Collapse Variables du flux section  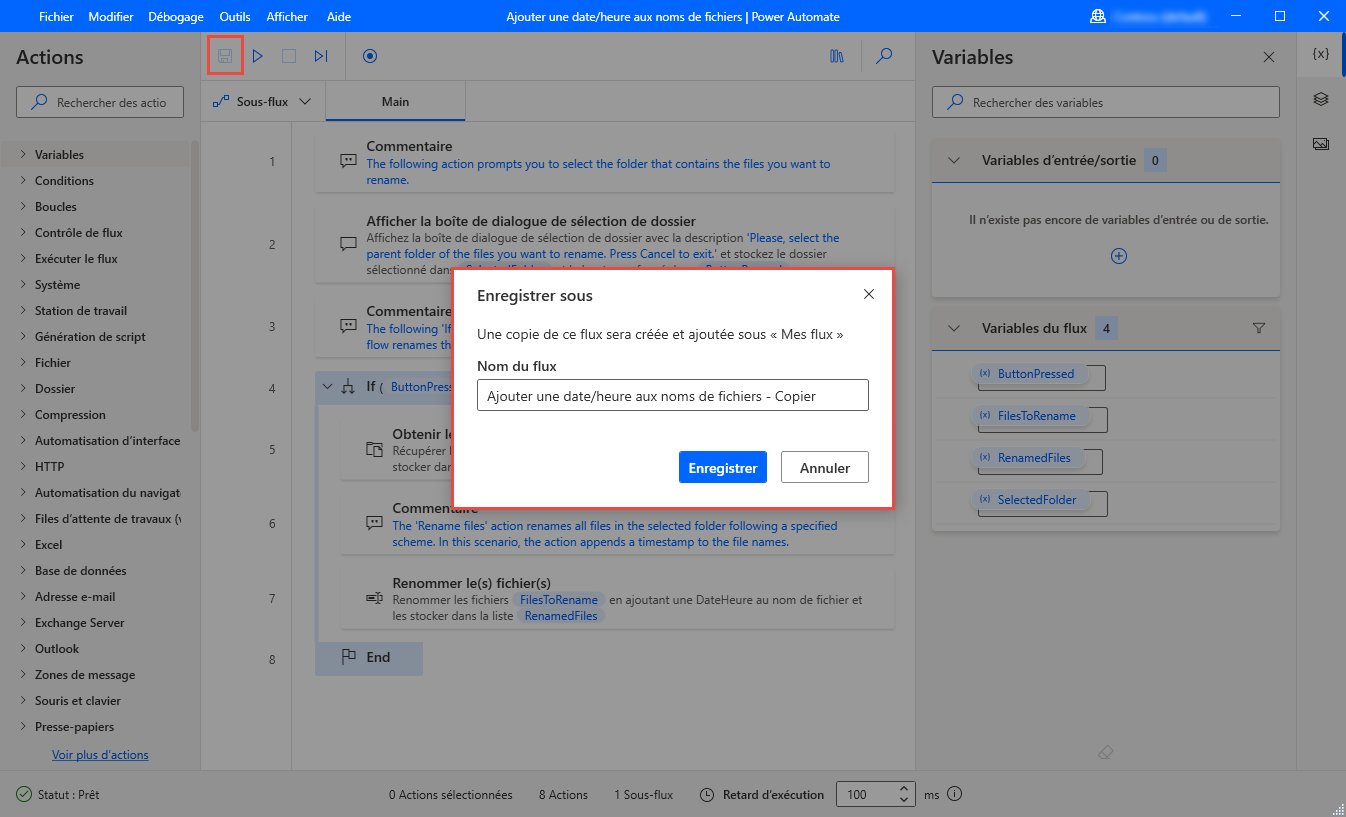click(x=954, y=328)
